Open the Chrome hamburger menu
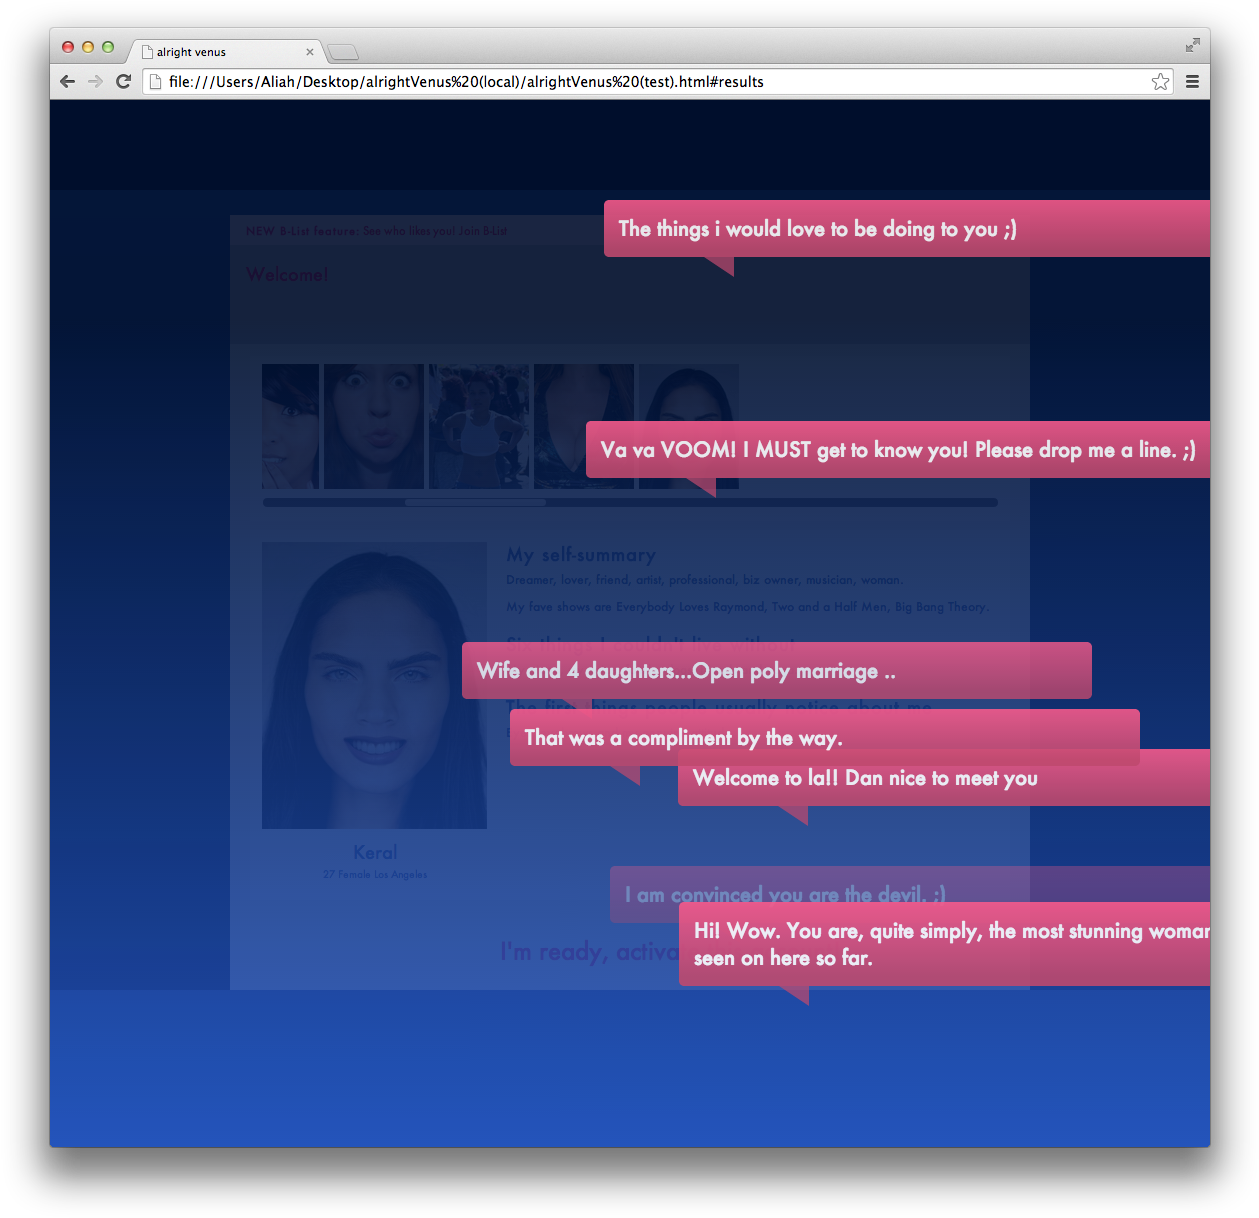This screenshot has height=1218, width=1259. [1192, 82]
